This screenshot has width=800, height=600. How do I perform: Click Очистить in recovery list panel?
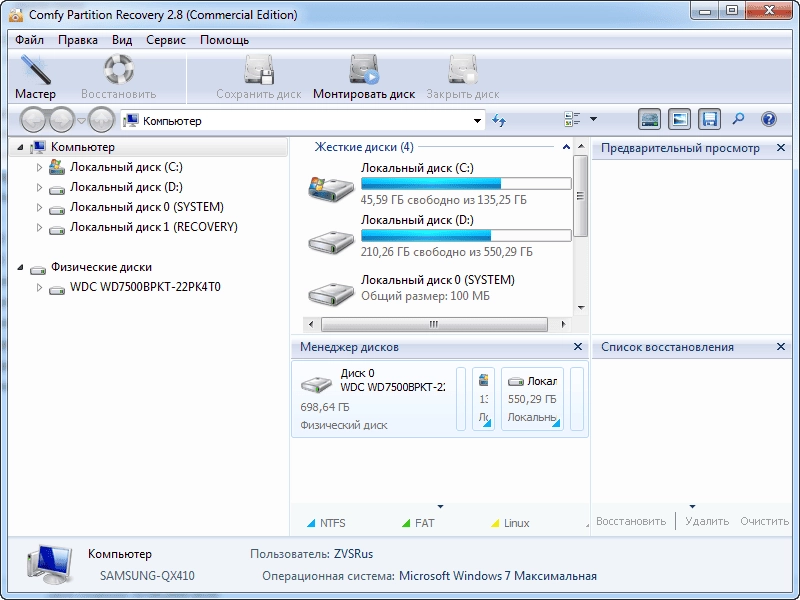[x=764, y=521]
